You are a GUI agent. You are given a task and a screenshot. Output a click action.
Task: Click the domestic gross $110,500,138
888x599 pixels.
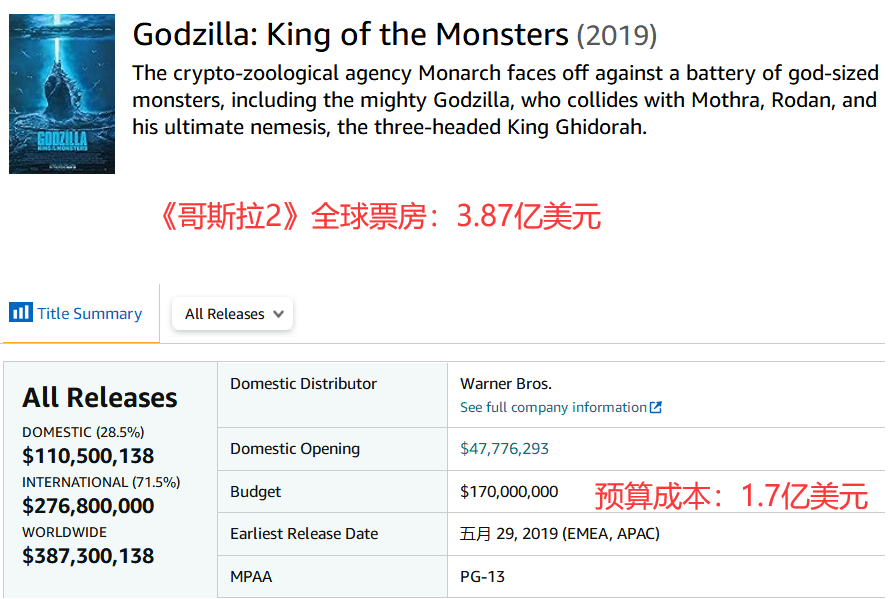pyautogui.click(x=88, y=456)
